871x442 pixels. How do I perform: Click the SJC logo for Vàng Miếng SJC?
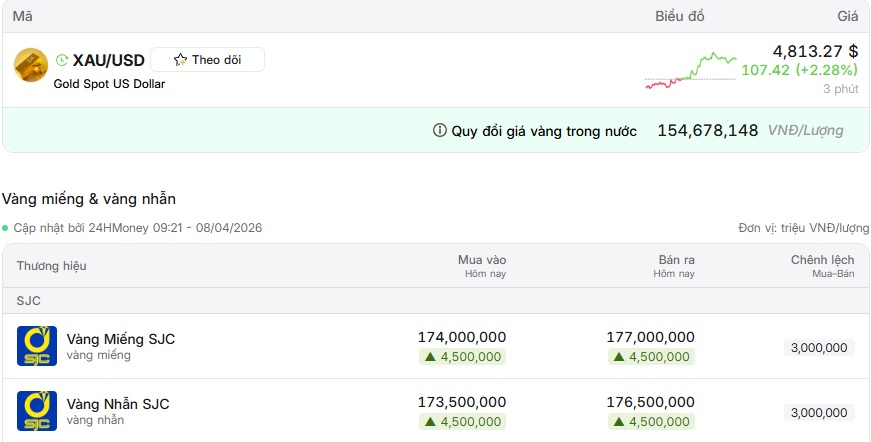click(x=37, y=346)
